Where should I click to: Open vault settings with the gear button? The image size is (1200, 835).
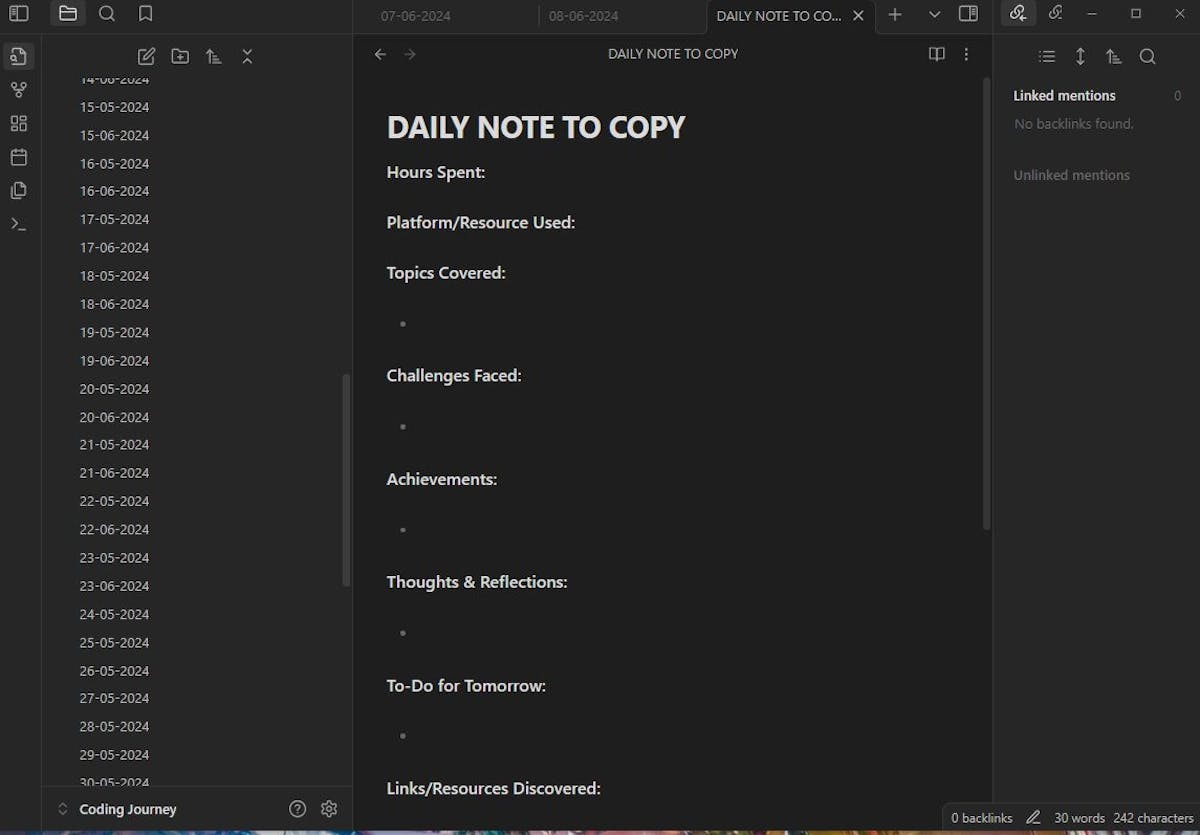click(329, 808)
